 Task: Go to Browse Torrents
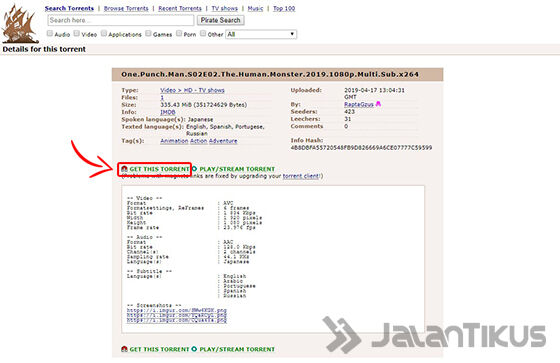[x=126, y=8]
